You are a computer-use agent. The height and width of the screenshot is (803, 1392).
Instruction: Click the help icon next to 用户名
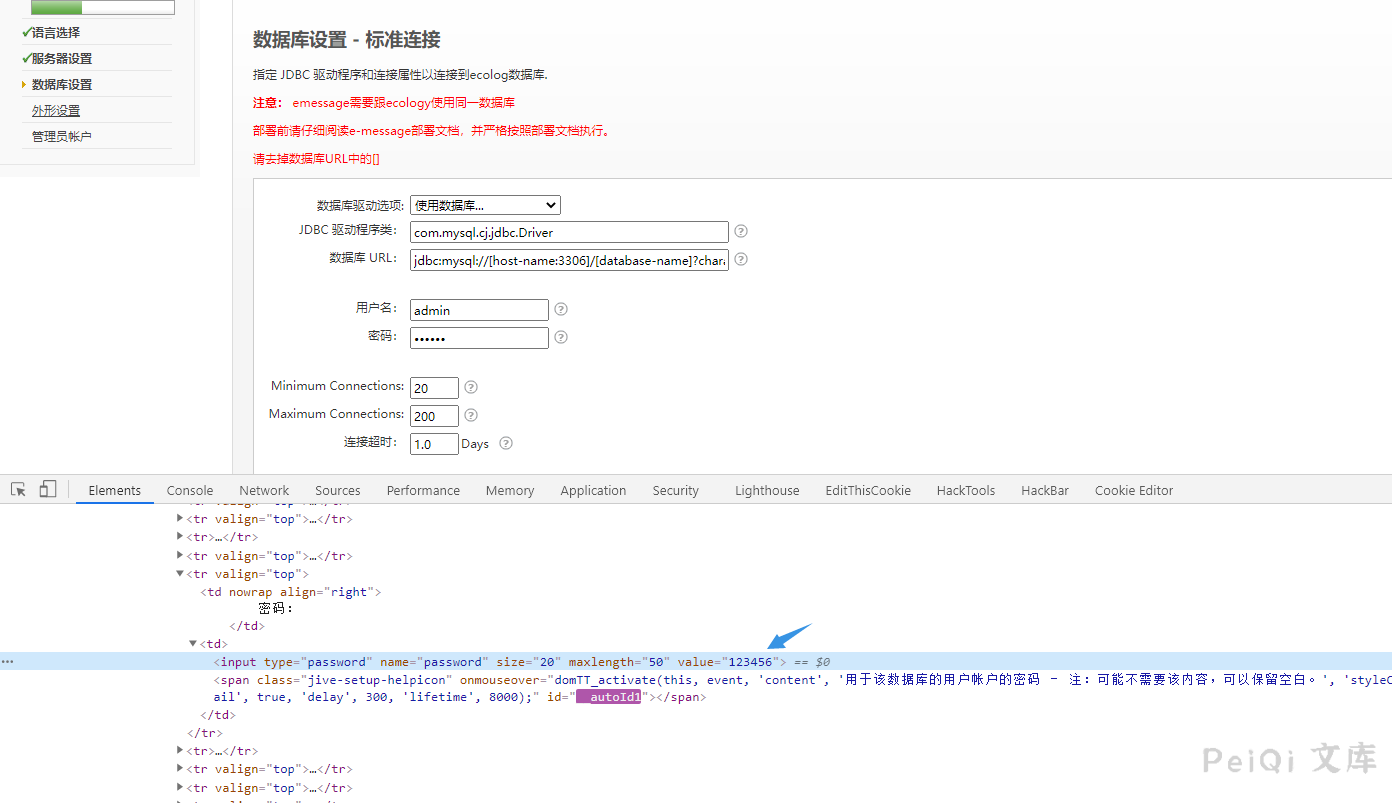pyautogui.click(x=560, y=309)
